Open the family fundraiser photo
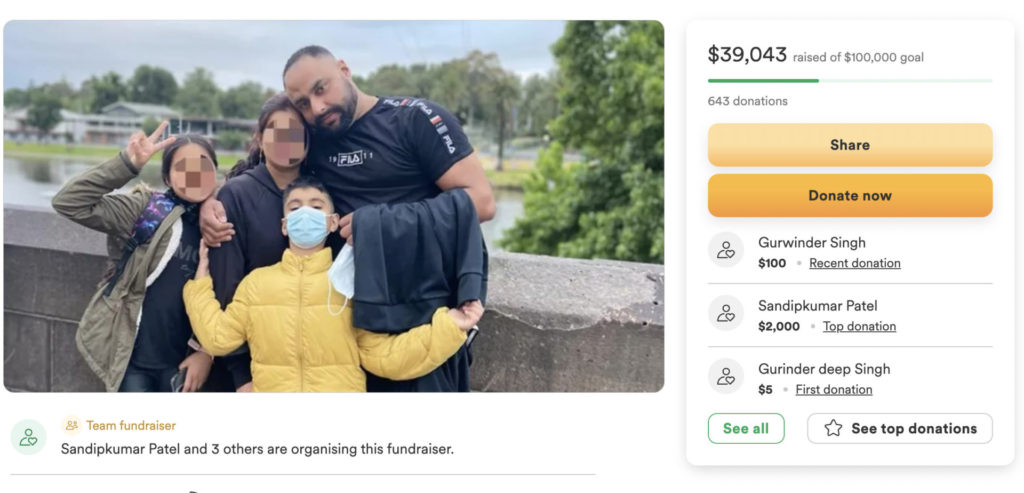The width and height of the screenshot is (1024, 493). 334,206
